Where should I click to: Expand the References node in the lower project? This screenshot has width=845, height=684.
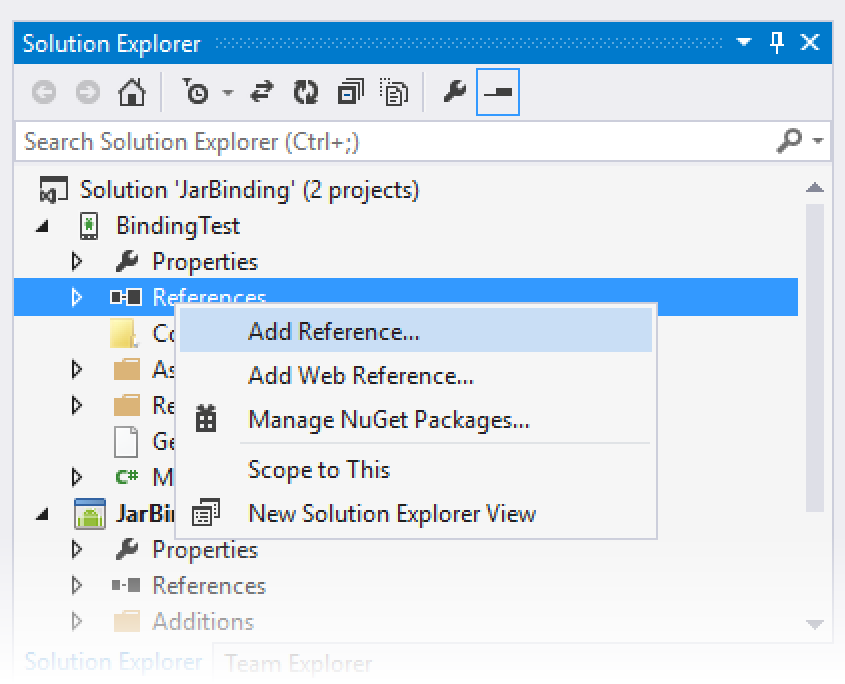tap(77, 586)
